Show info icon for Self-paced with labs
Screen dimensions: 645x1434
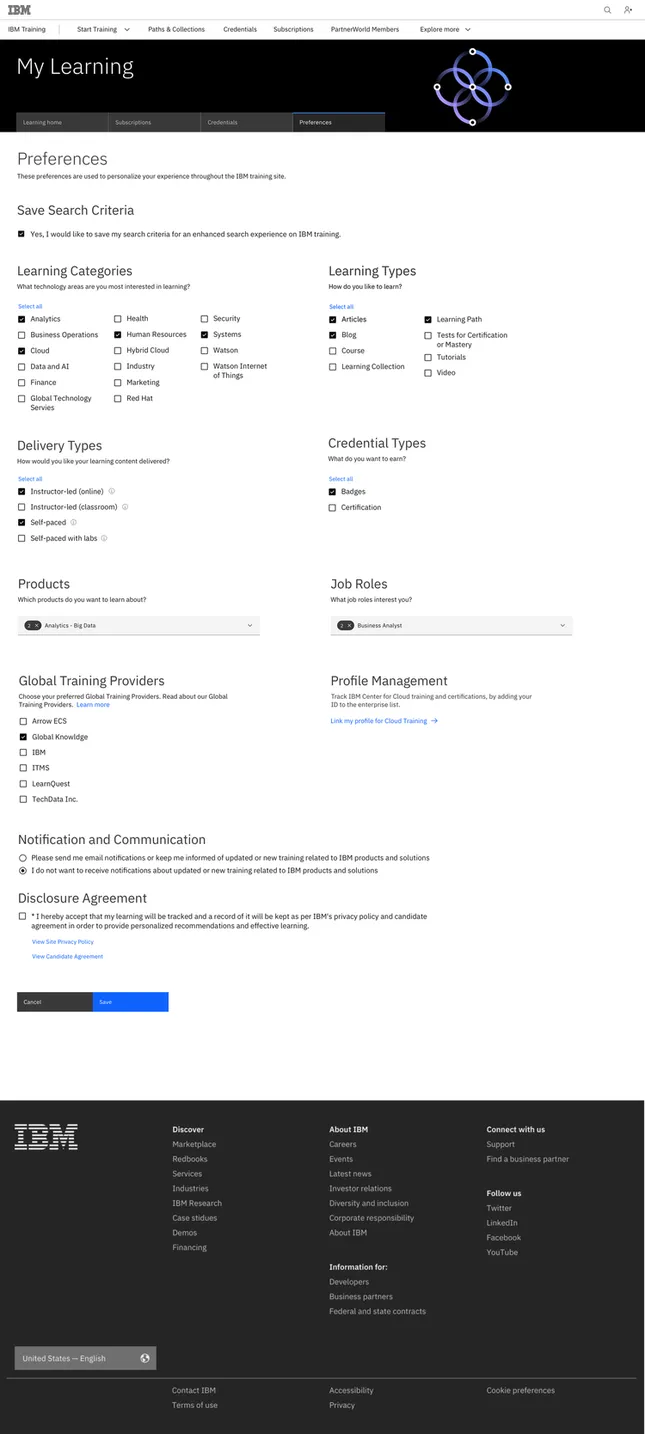pos(104,538)
